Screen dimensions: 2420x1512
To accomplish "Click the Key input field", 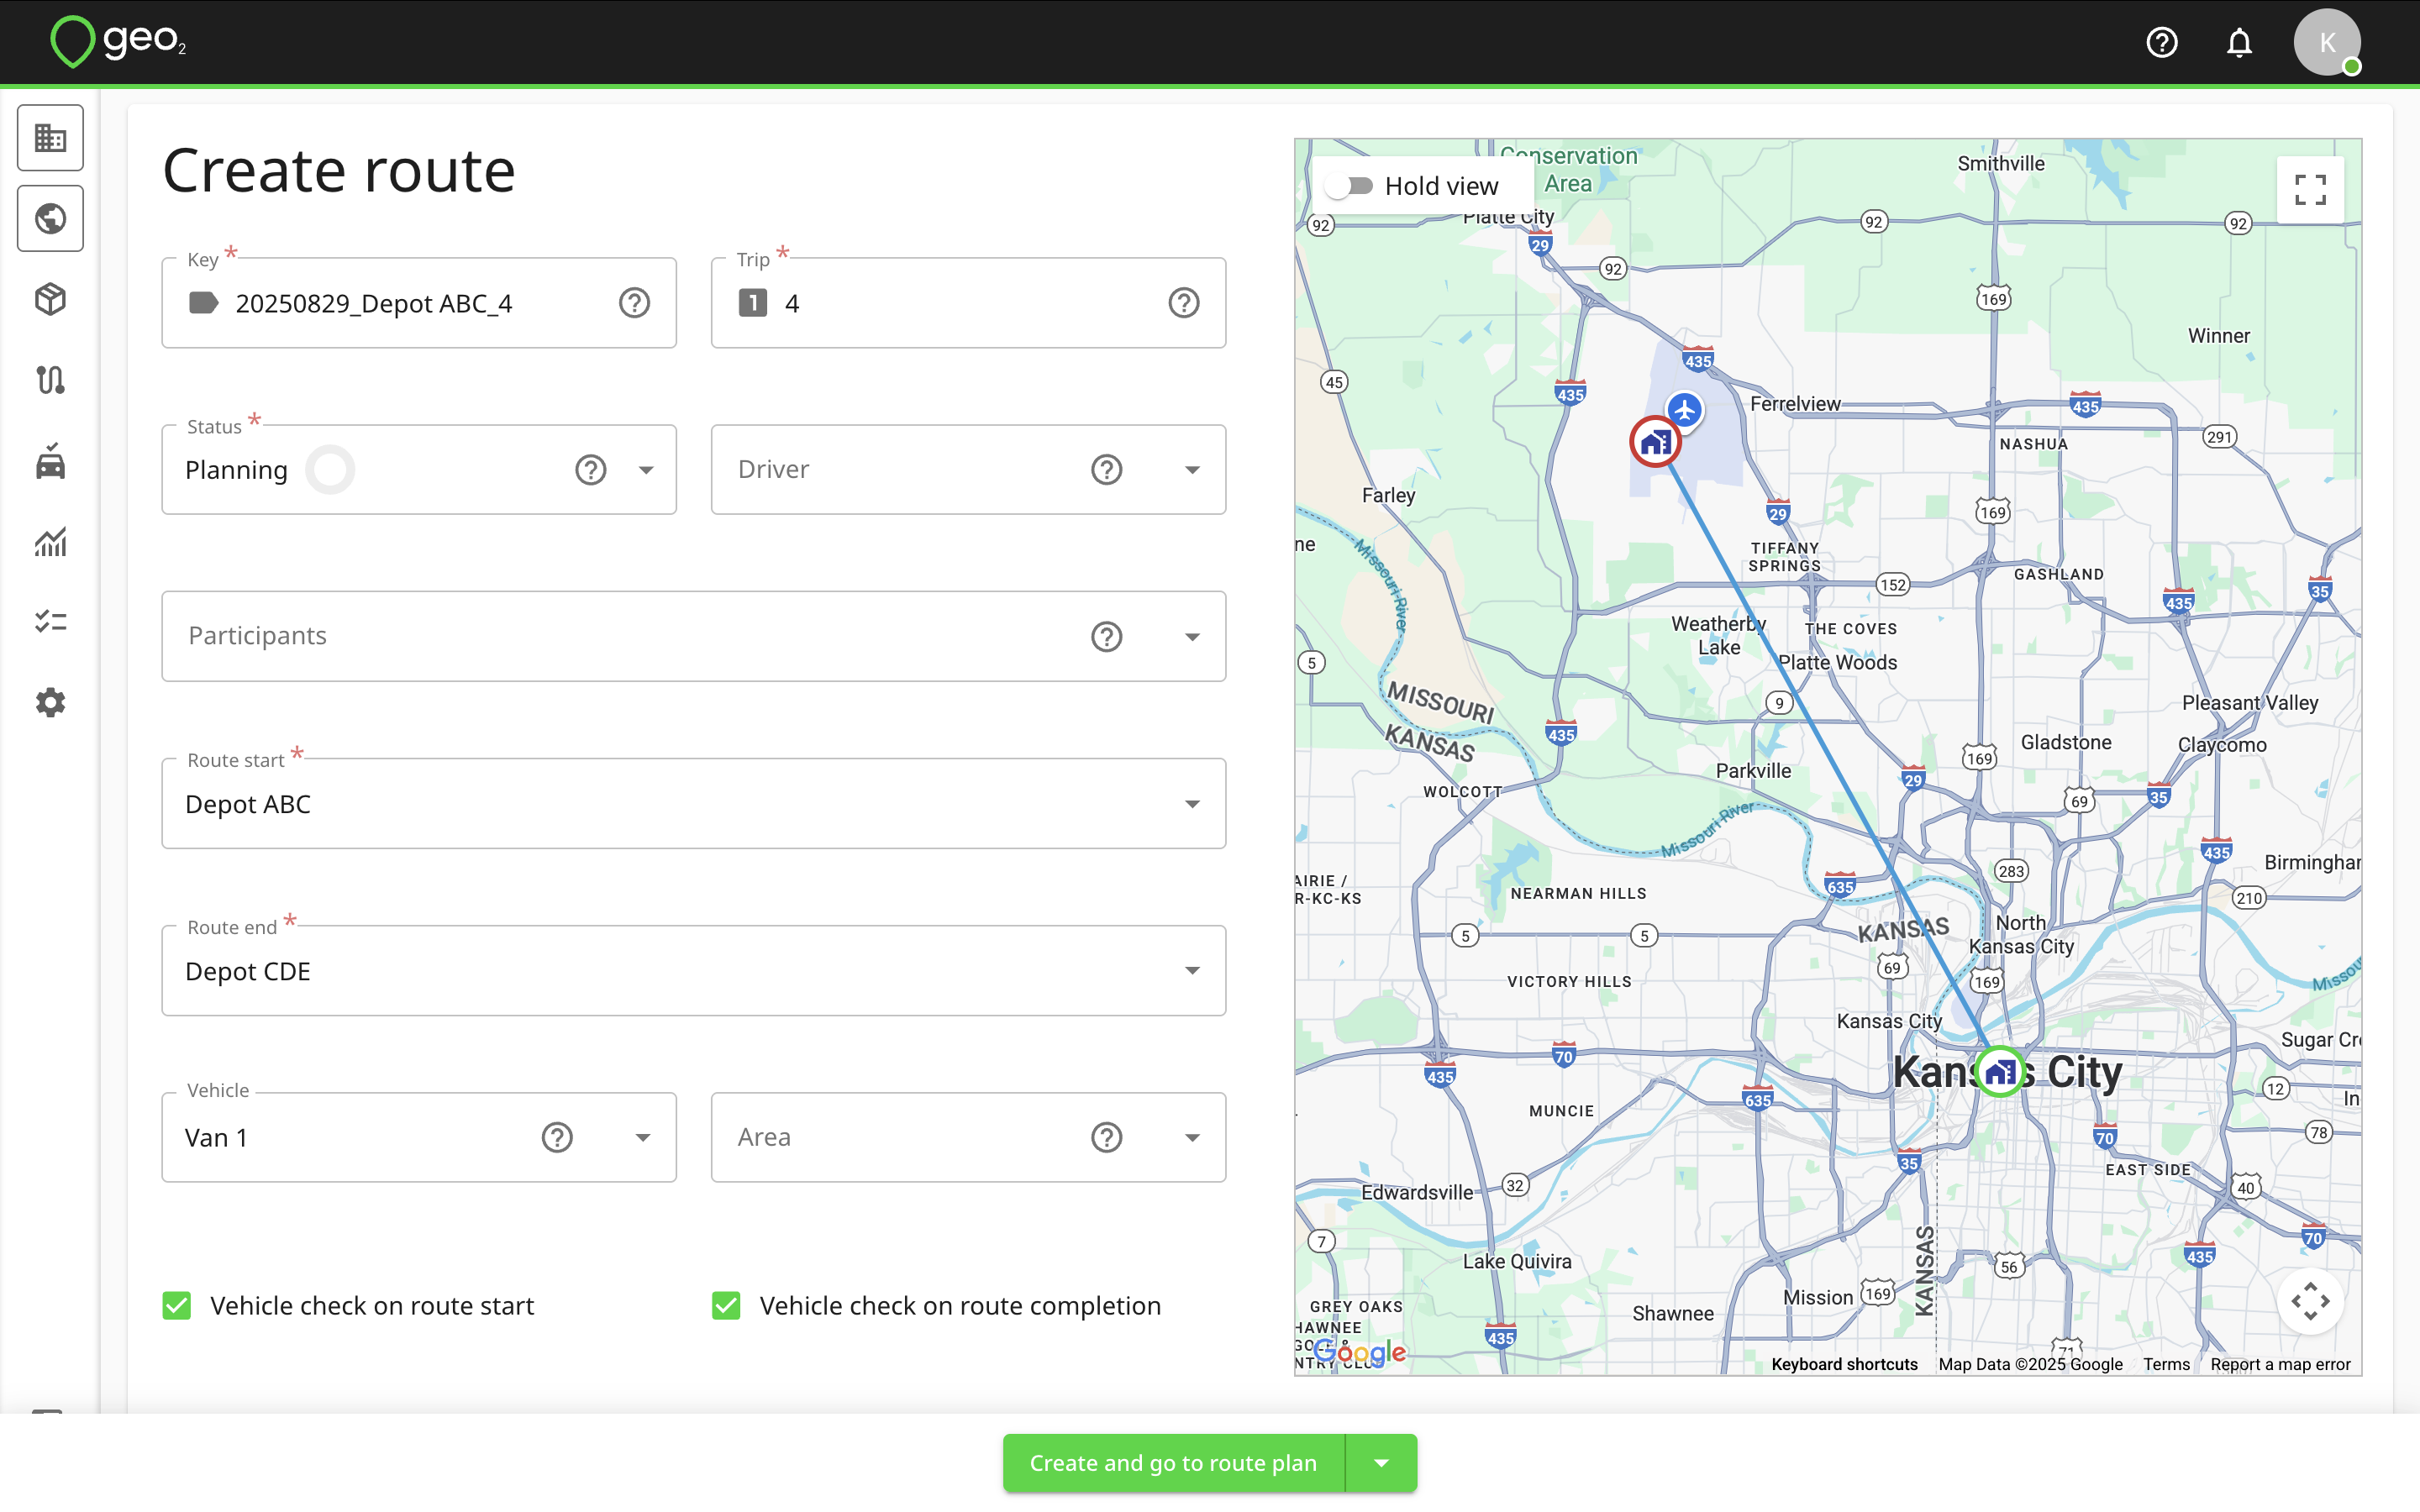I will [420, 303].
